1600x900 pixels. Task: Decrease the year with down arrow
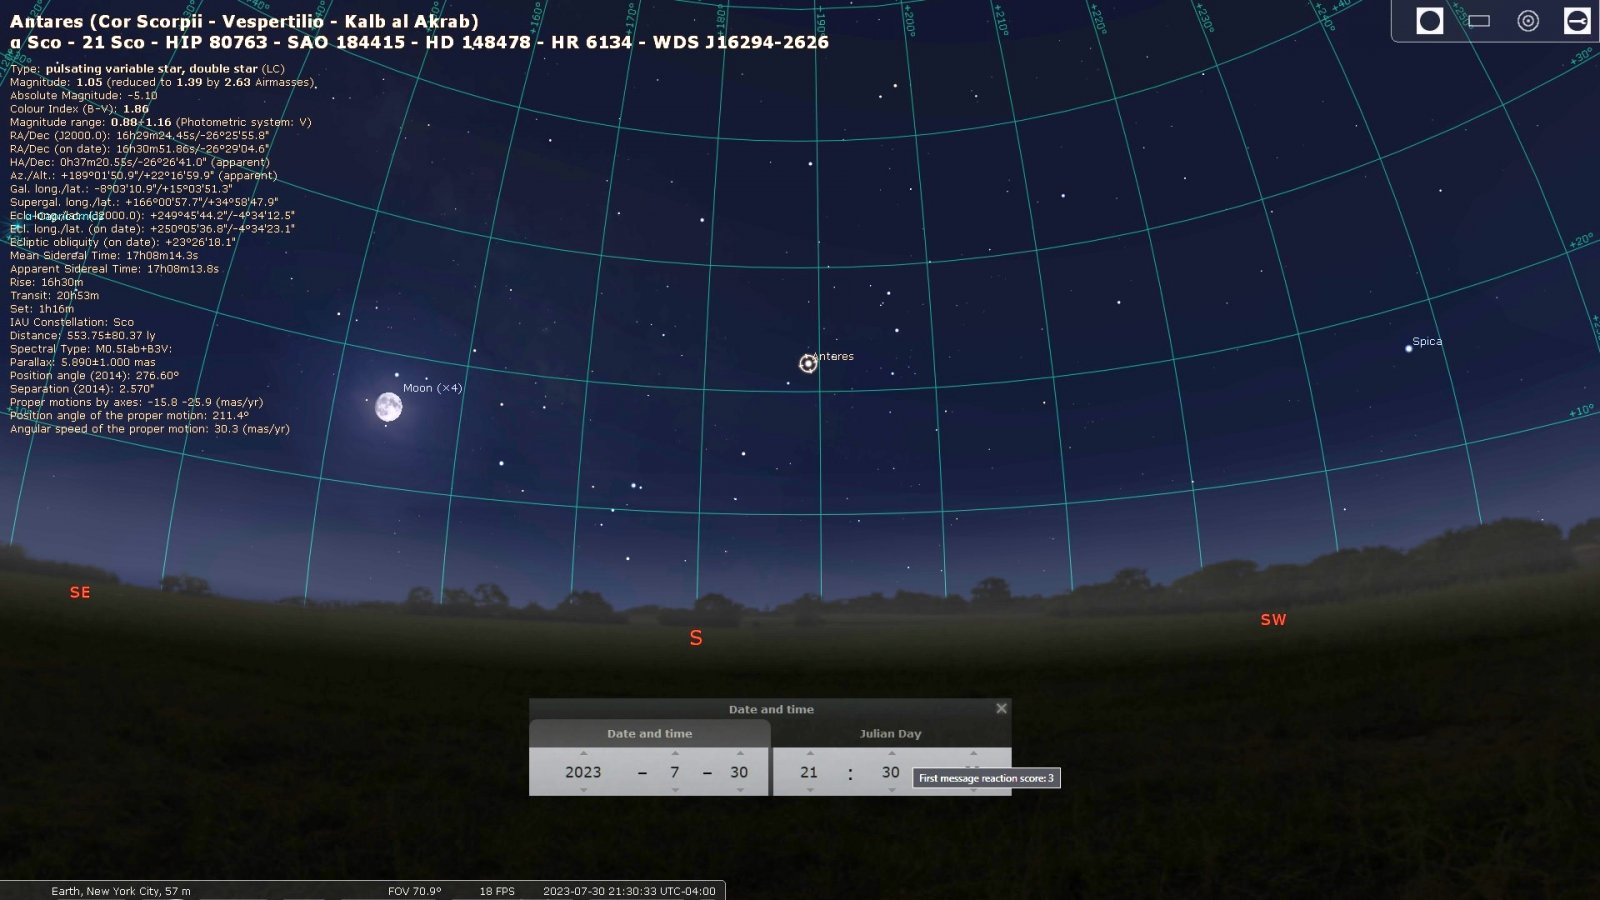point(583,790)
